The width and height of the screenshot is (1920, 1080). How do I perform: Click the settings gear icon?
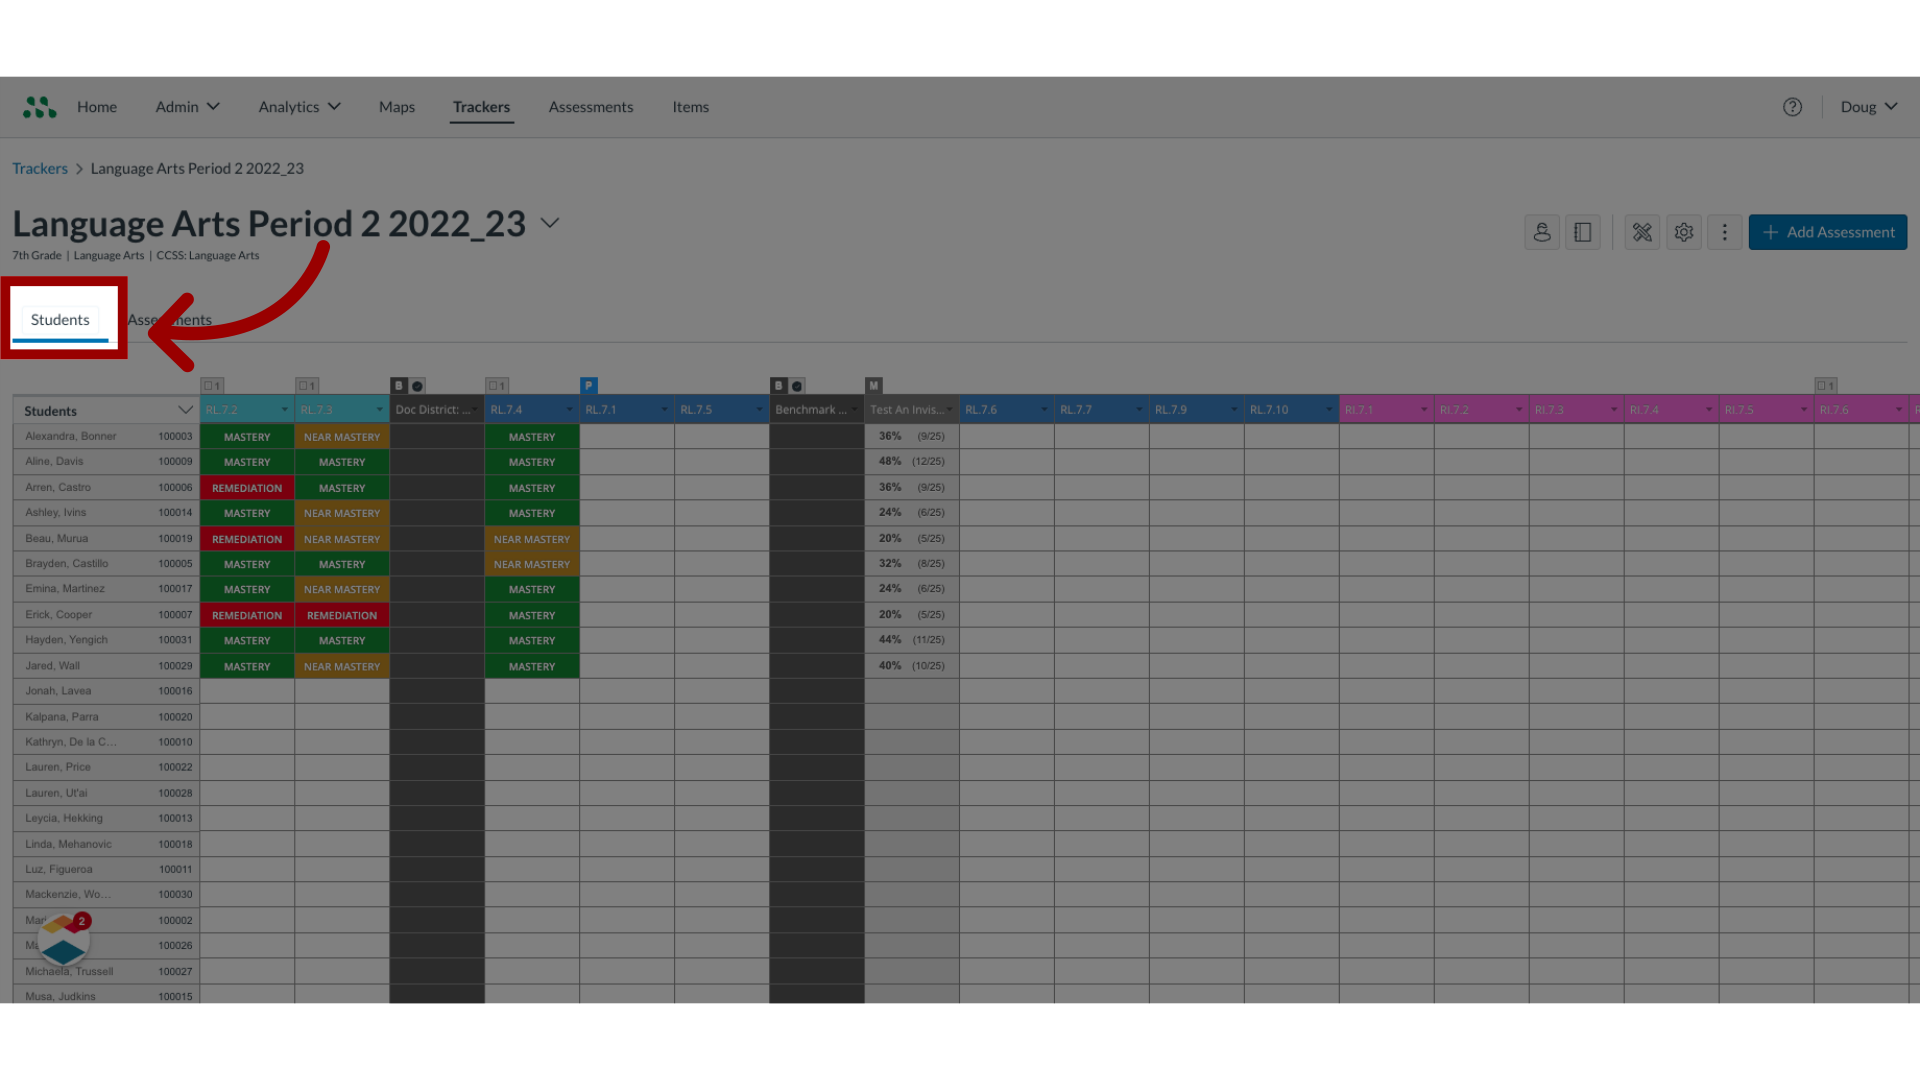[x=1684, y=231]
